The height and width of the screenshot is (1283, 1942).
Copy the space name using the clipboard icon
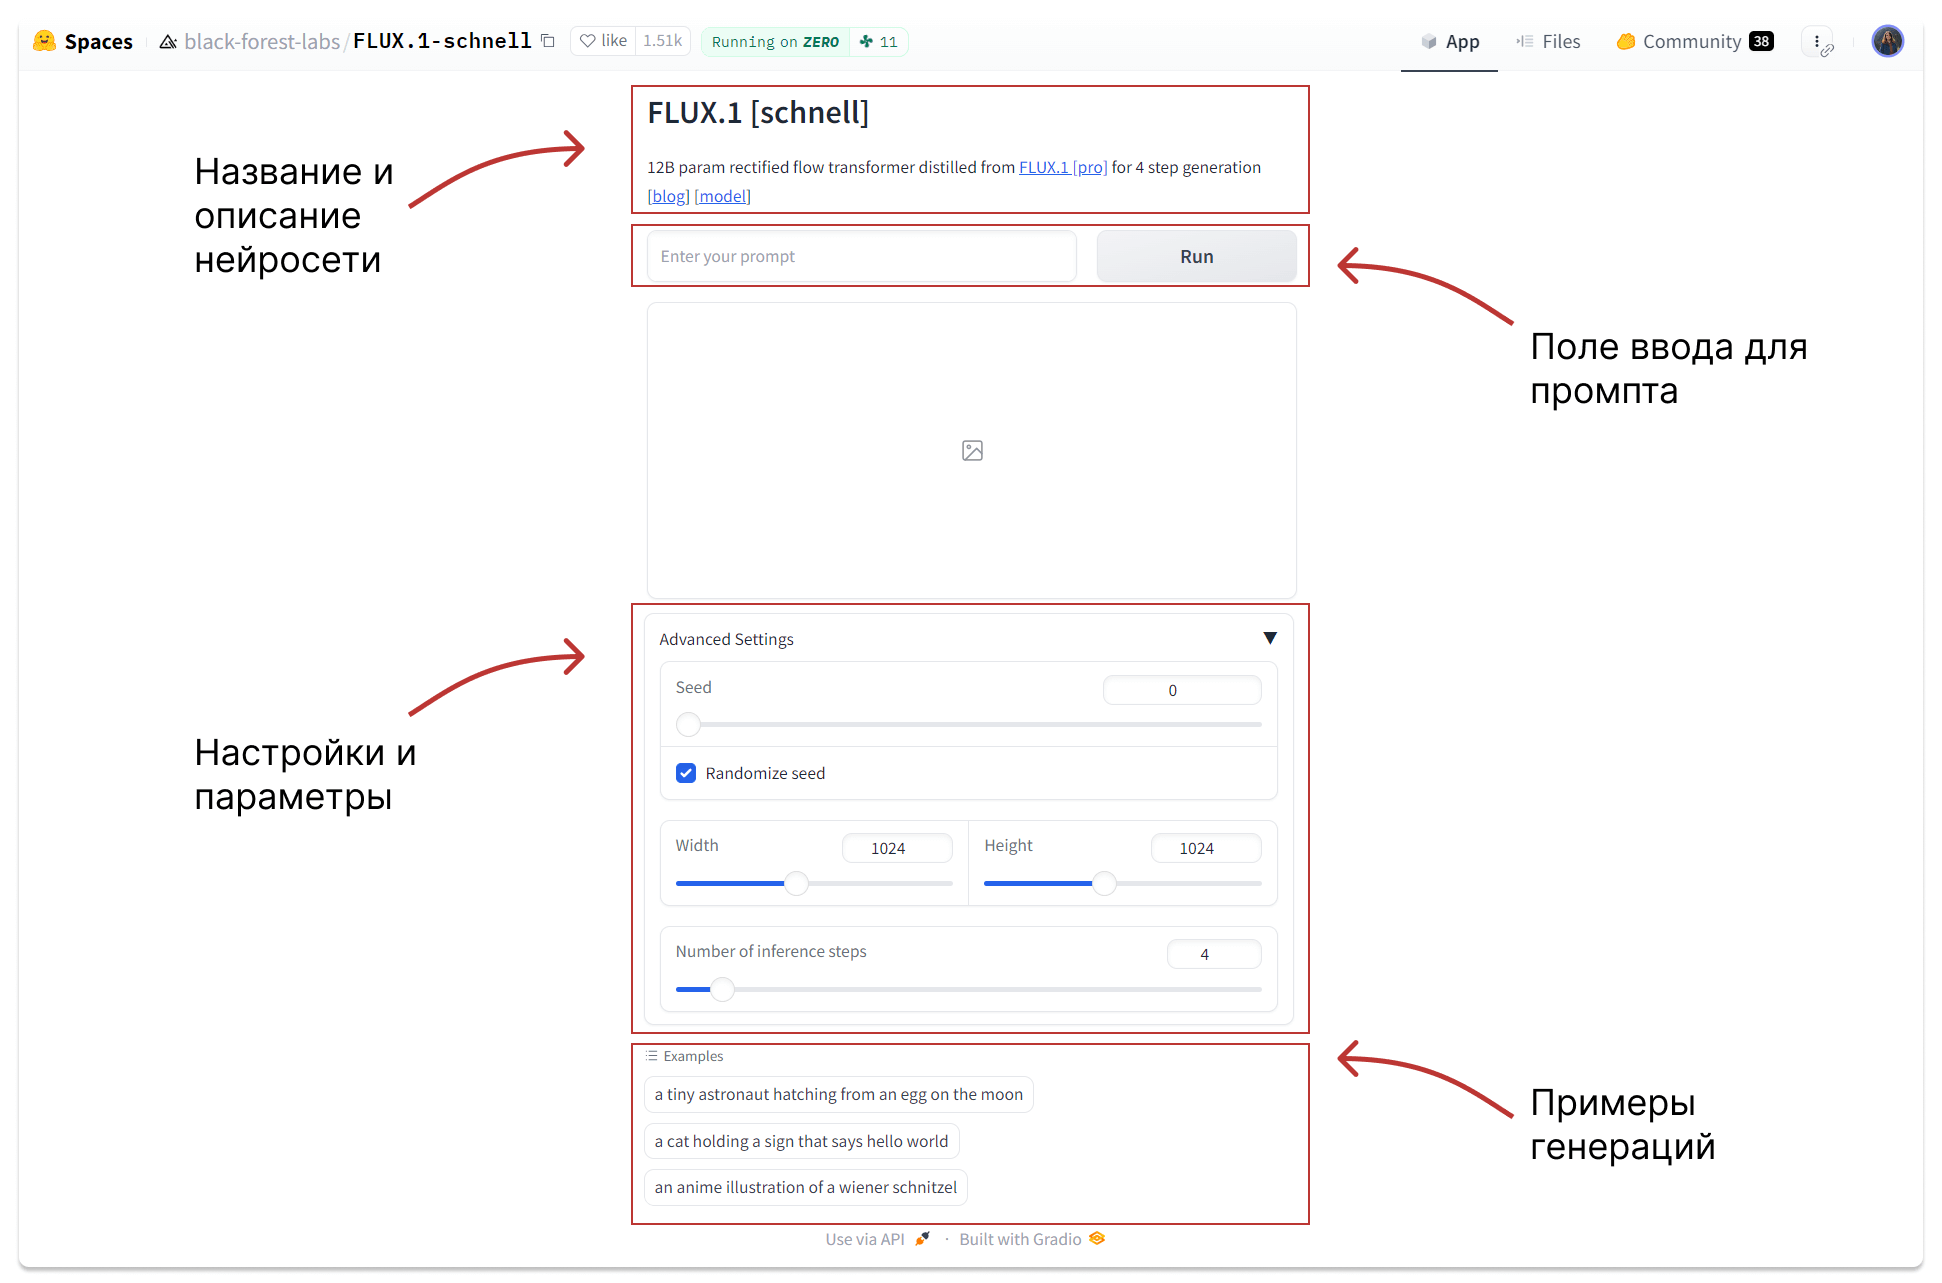coord(548,41)
